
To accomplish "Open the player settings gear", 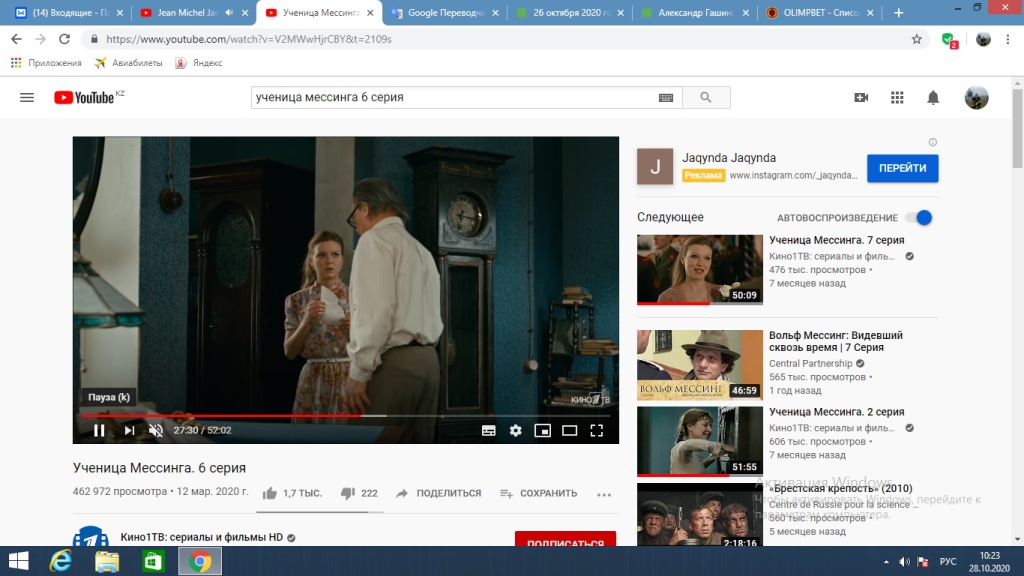I will click(x=516, y=430).
